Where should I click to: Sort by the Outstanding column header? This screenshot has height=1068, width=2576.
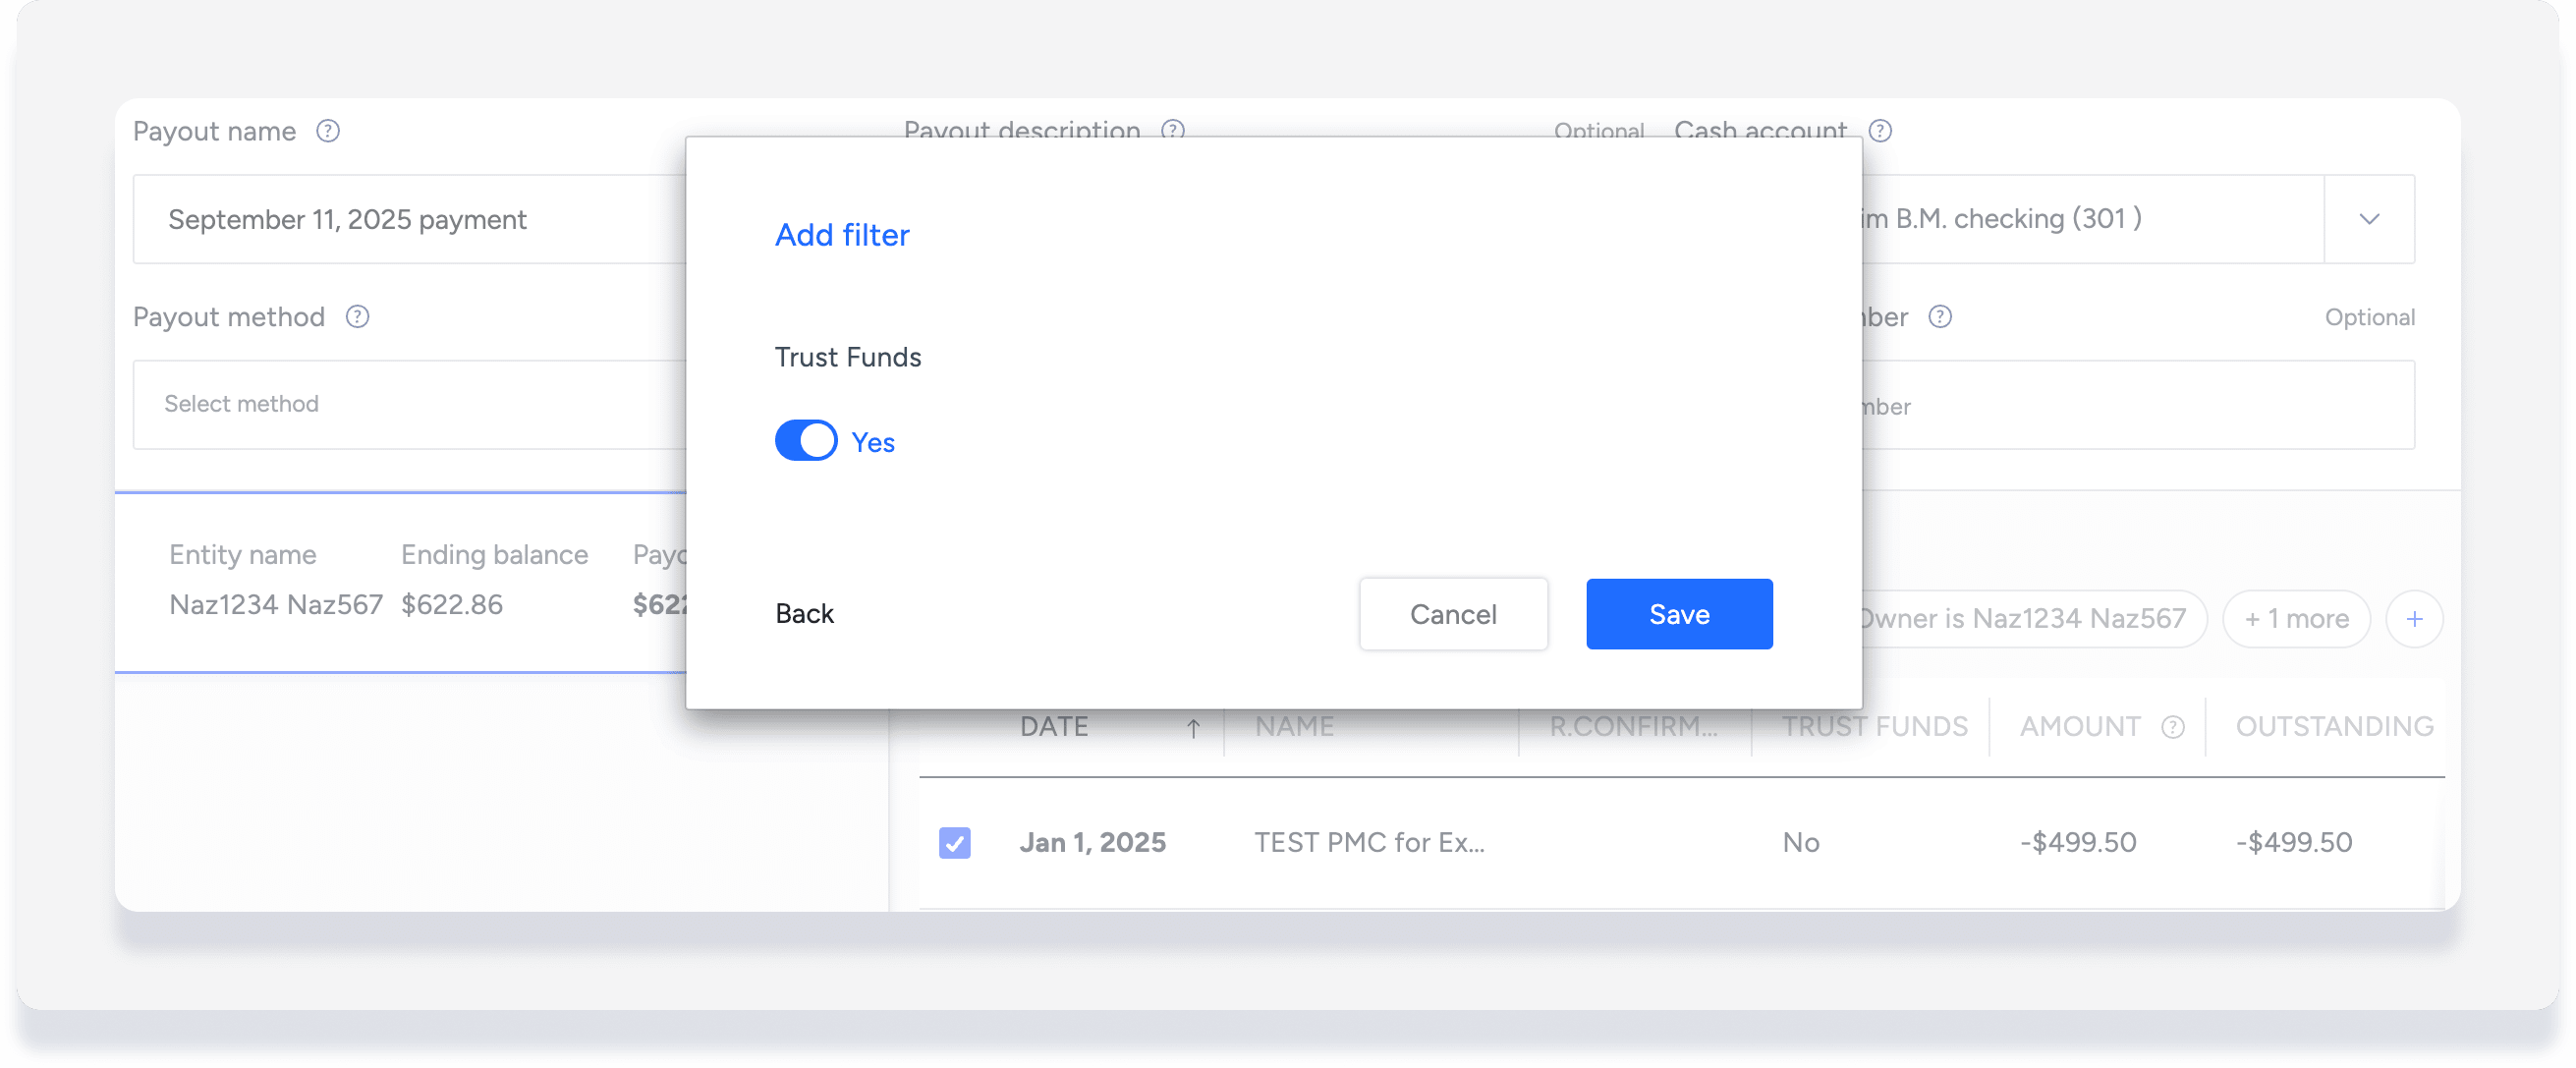tap(2334, 727)
